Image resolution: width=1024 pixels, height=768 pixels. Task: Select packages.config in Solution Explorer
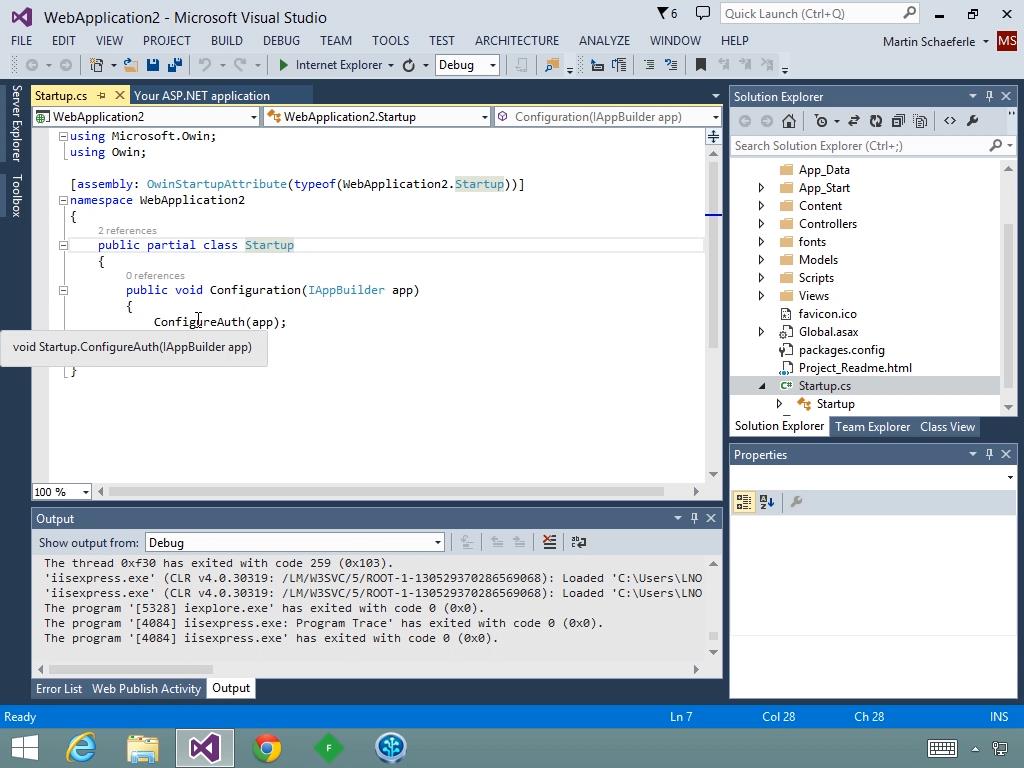tap(841, 350)
